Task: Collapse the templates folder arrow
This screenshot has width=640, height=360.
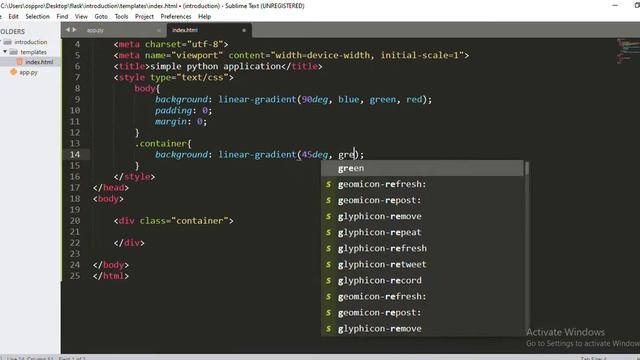Action: (x=5, y=52)
